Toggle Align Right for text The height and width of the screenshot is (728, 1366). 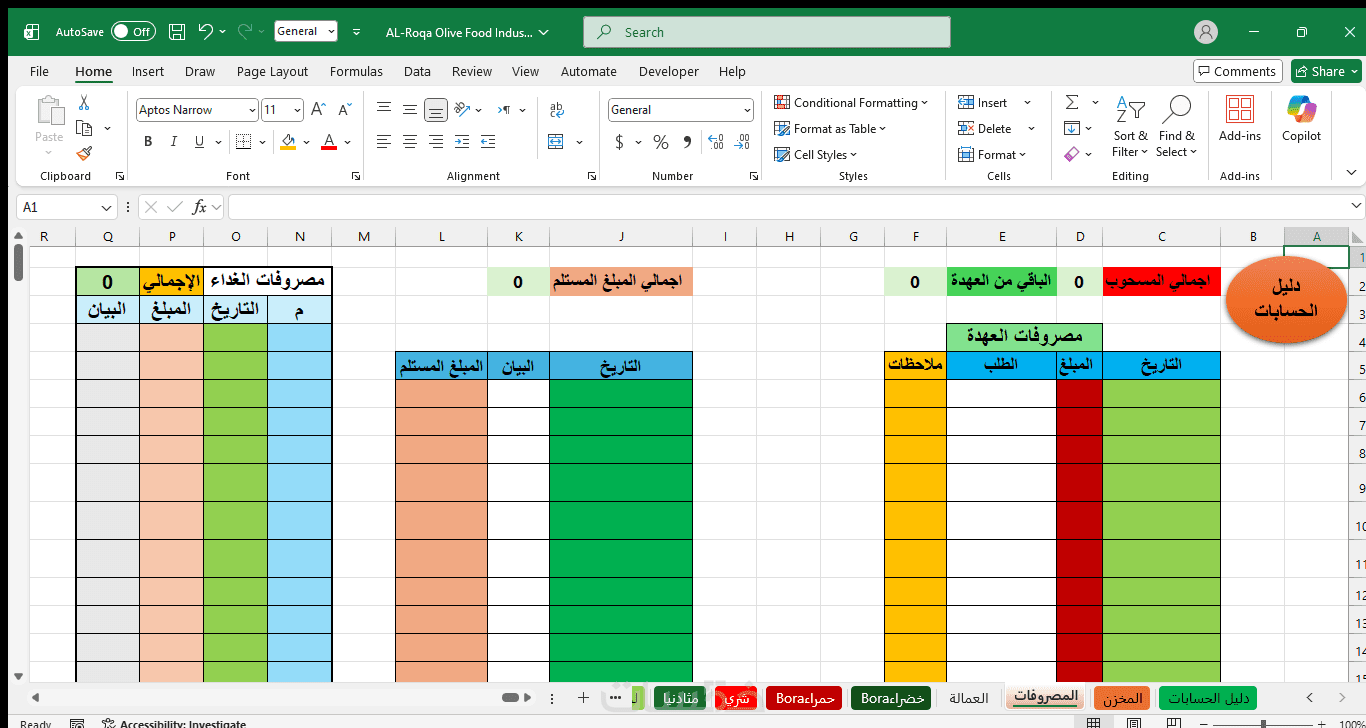(436, 142)
